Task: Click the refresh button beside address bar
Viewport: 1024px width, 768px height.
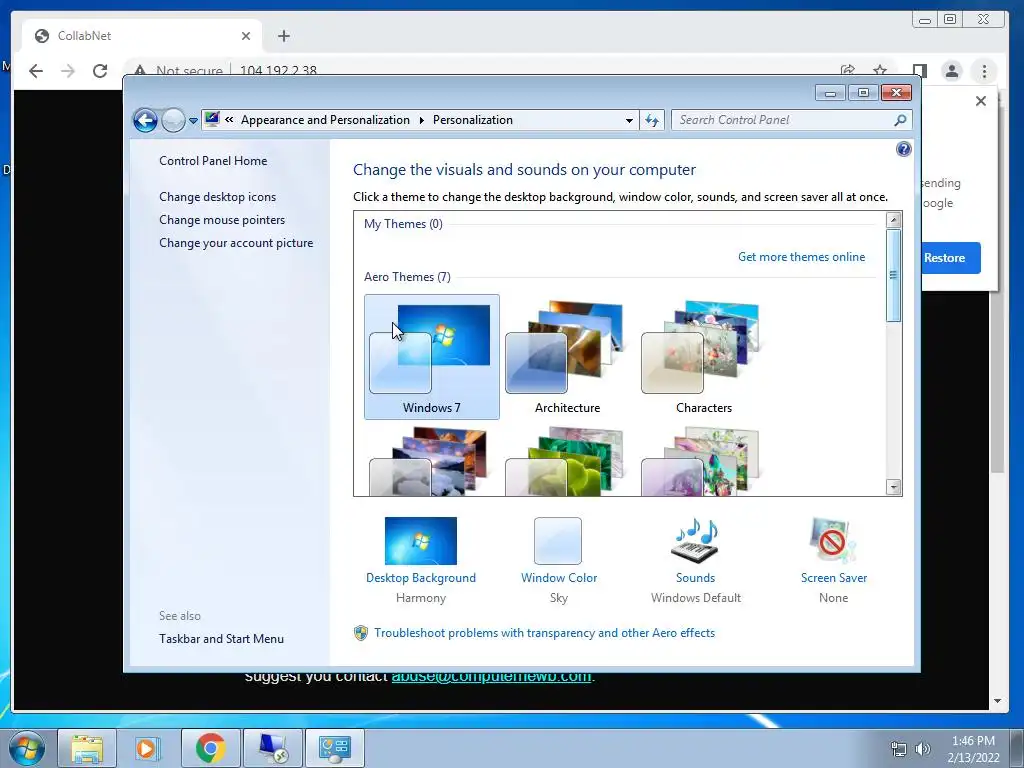Action: (x=652, y=120)
